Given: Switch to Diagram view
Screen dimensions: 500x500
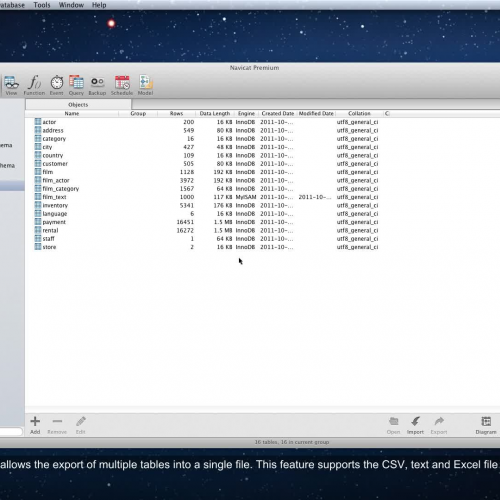Looking at the screenshot, I should click(486, 425).
